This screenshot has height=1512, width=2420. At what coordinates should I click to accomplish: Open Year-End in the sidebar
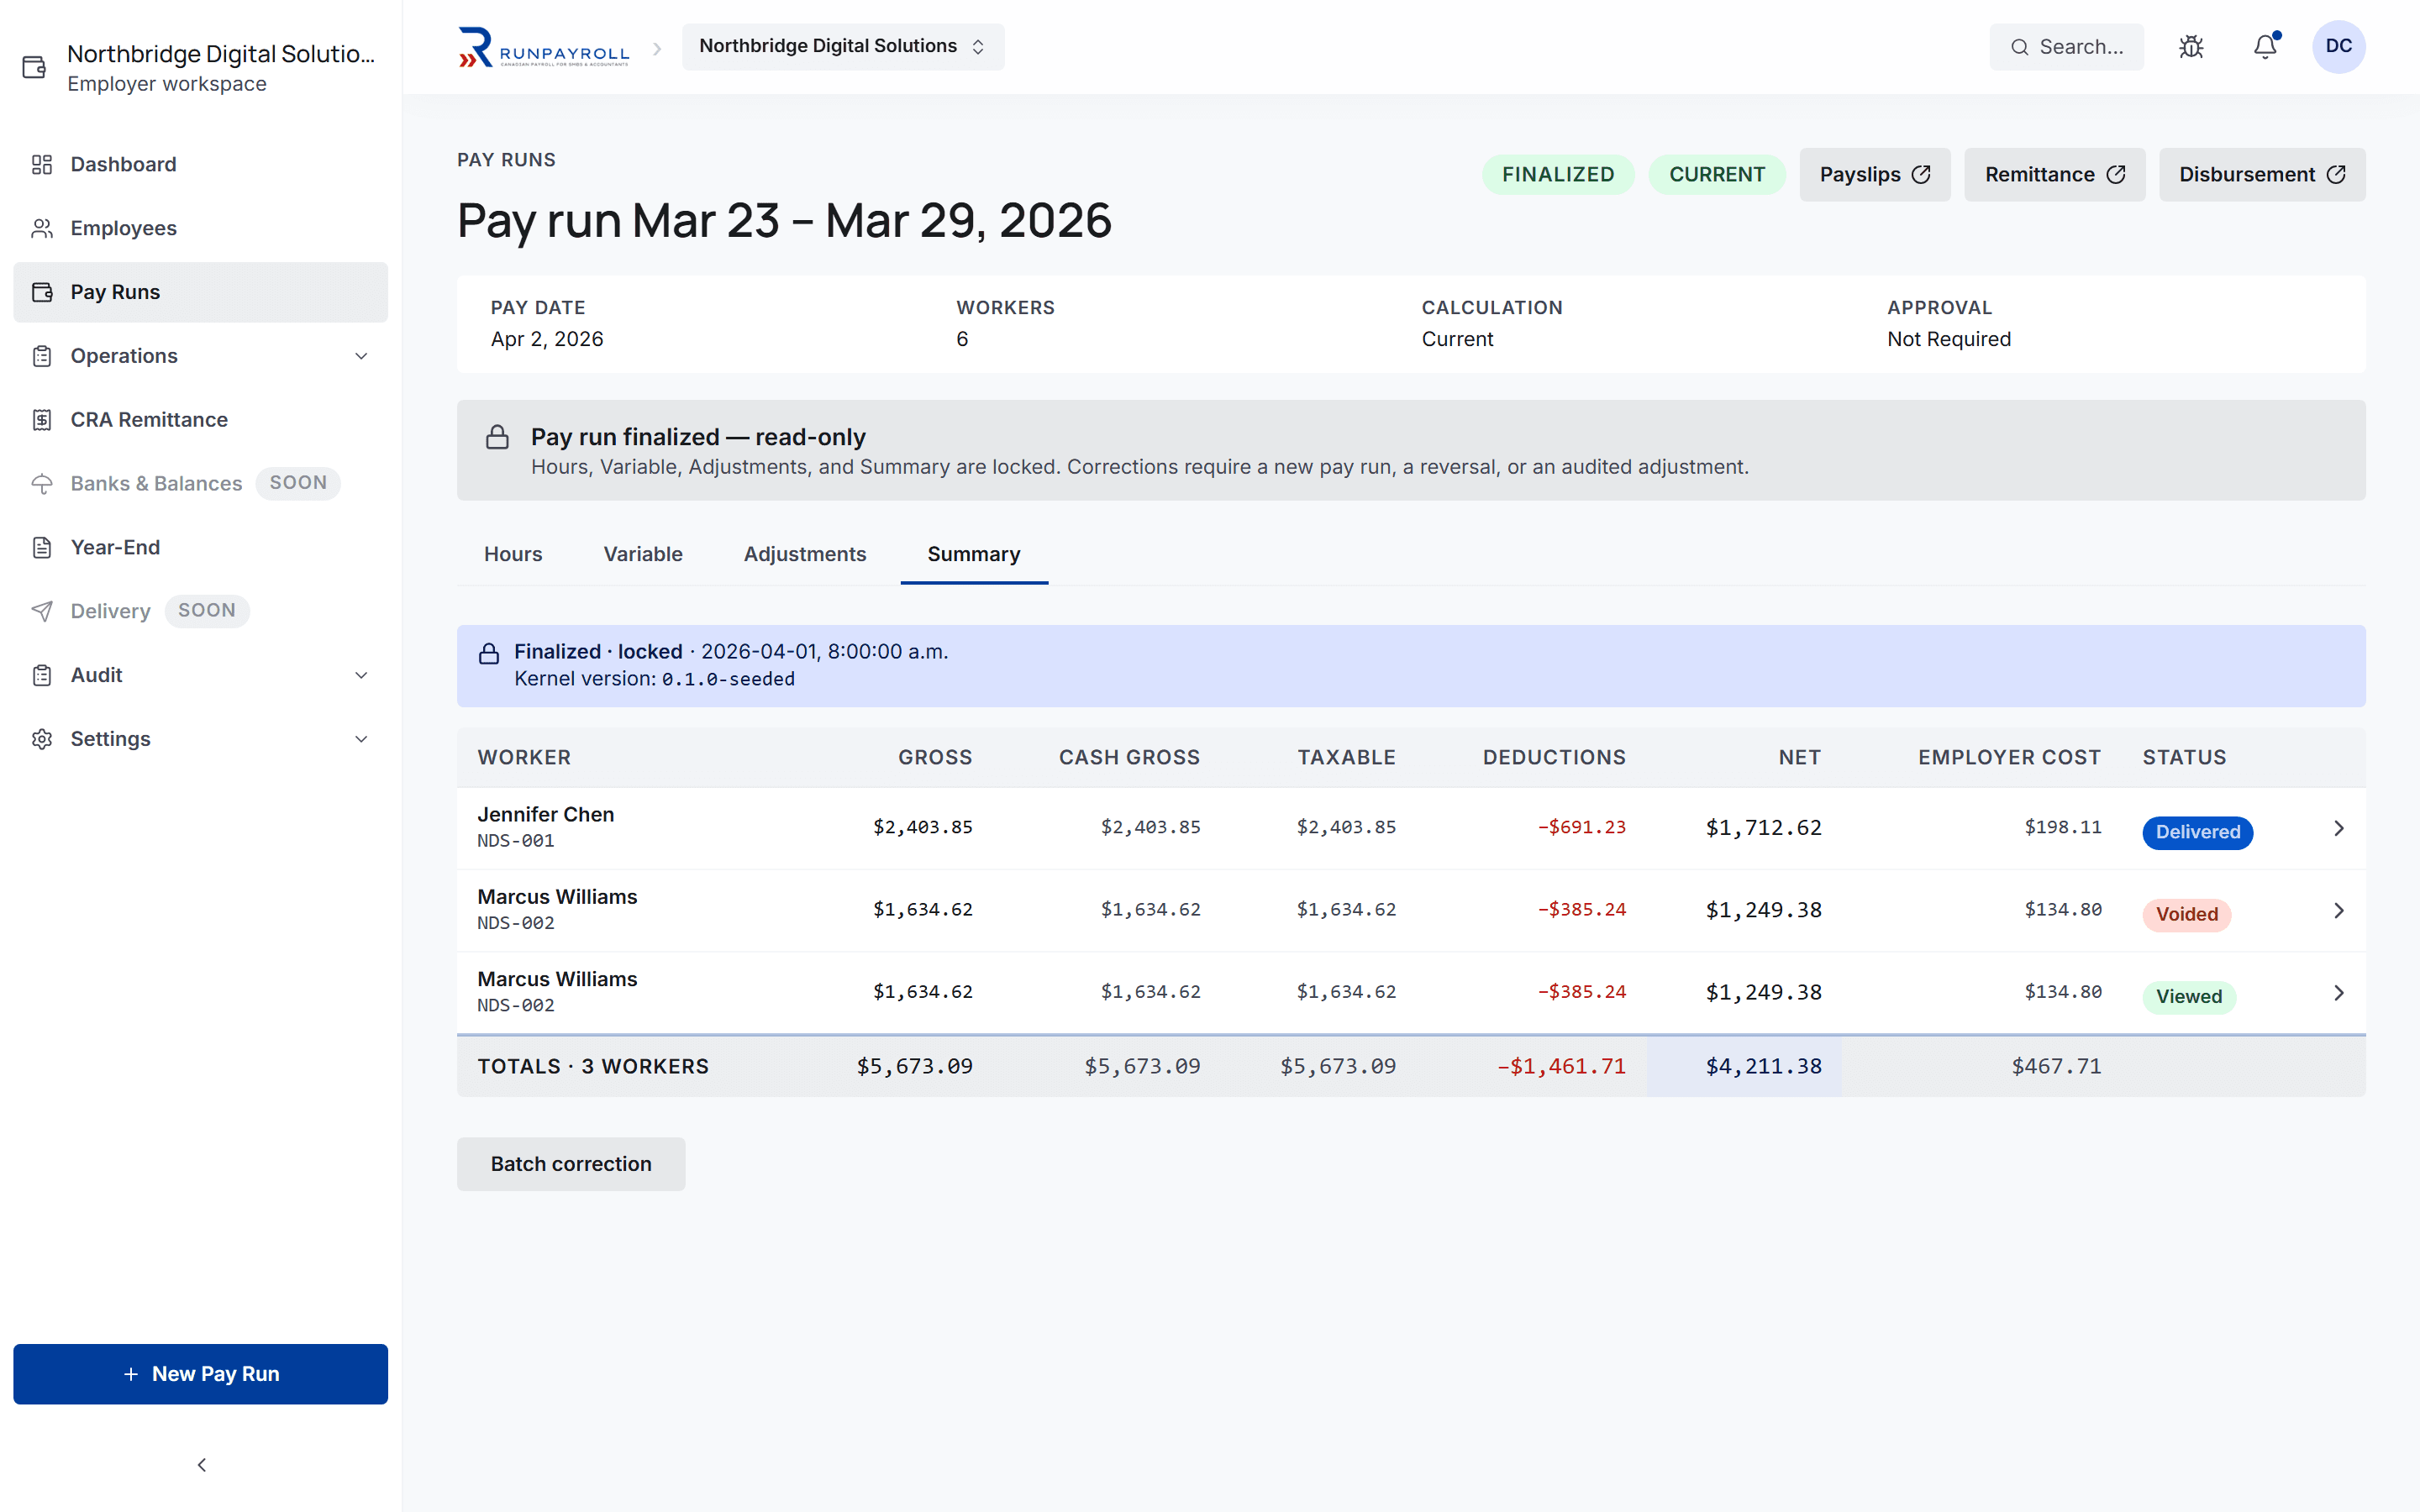tap(200, 547)
